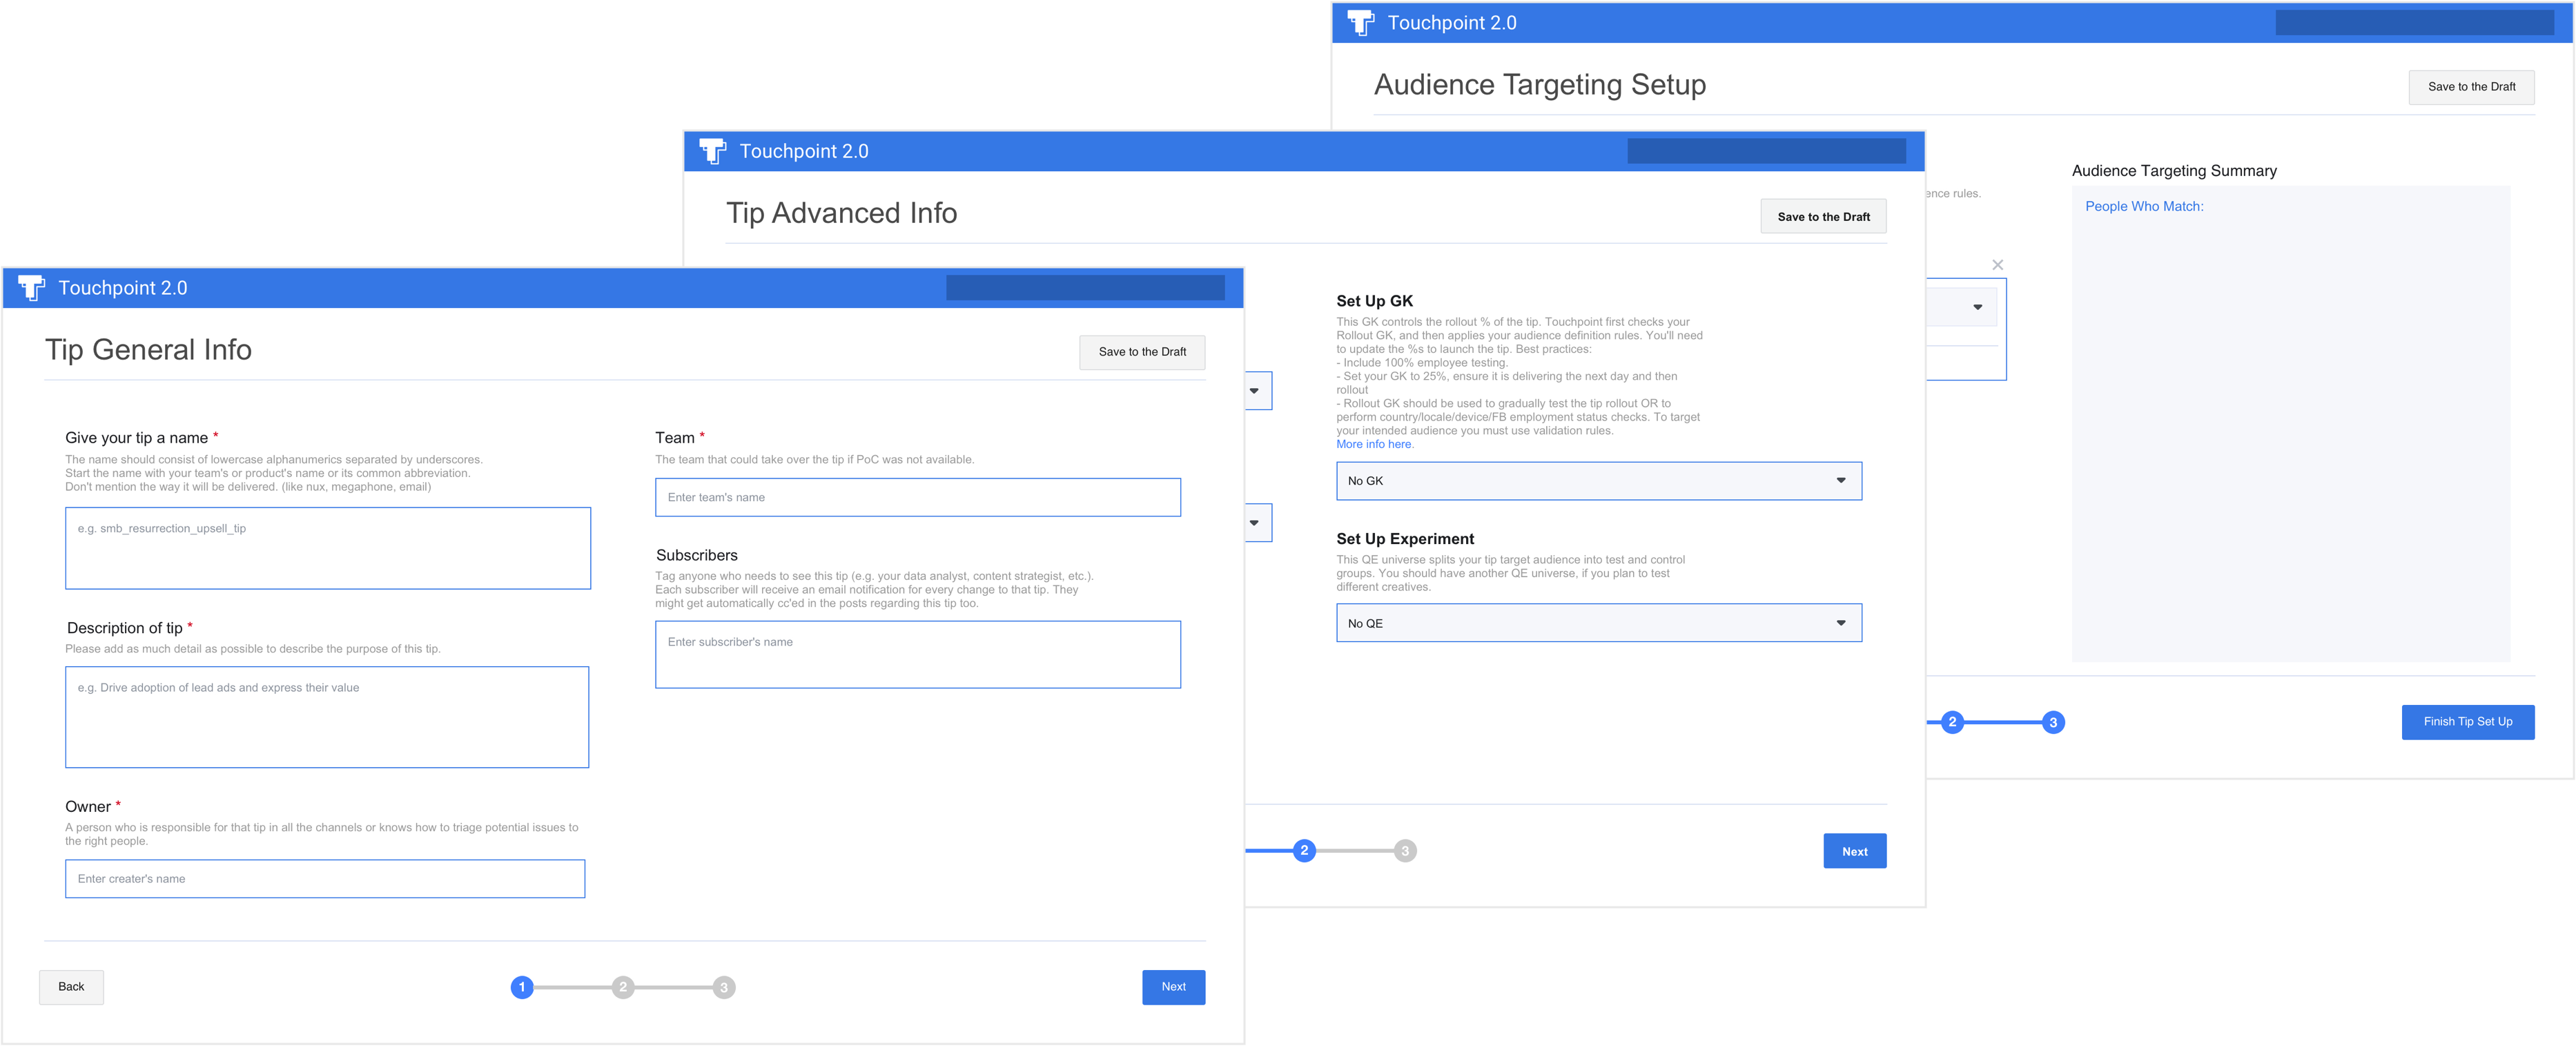
Task: Focus the tip name input field
Action: click(x=328, y=548)
